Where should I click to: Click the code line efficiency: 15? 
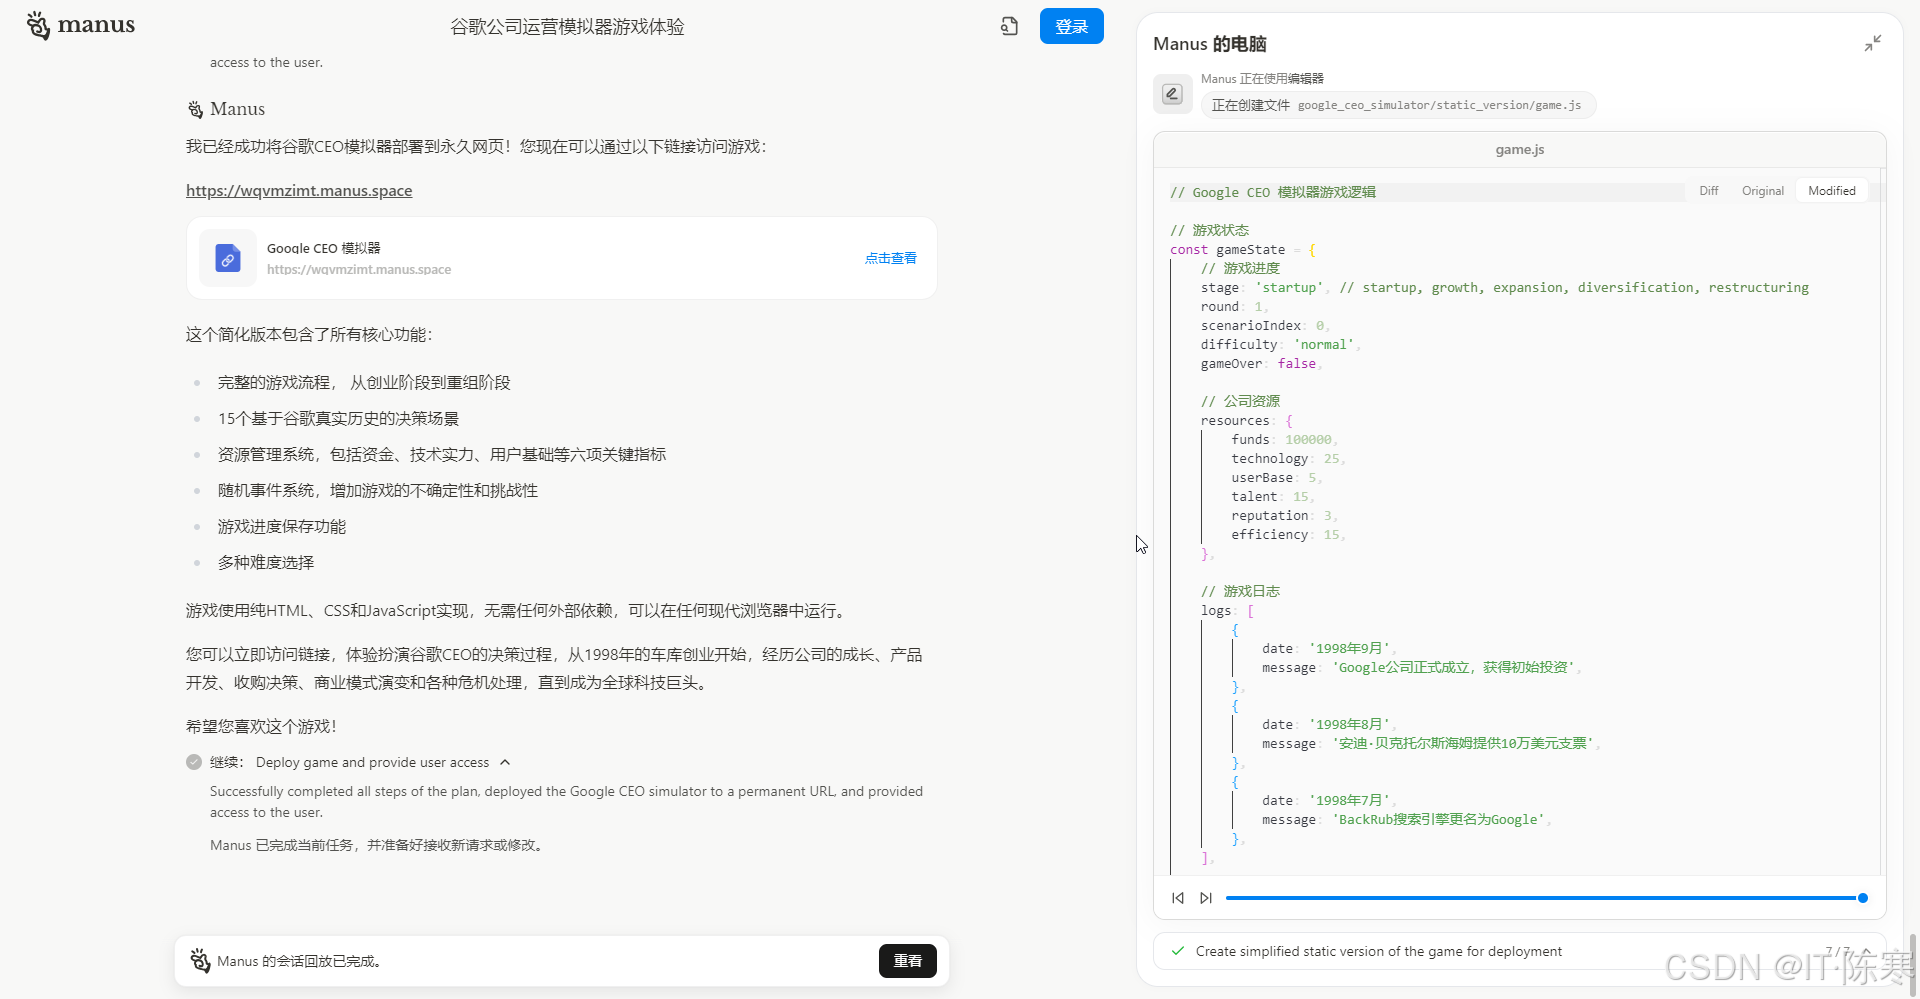coord(1288,535)
